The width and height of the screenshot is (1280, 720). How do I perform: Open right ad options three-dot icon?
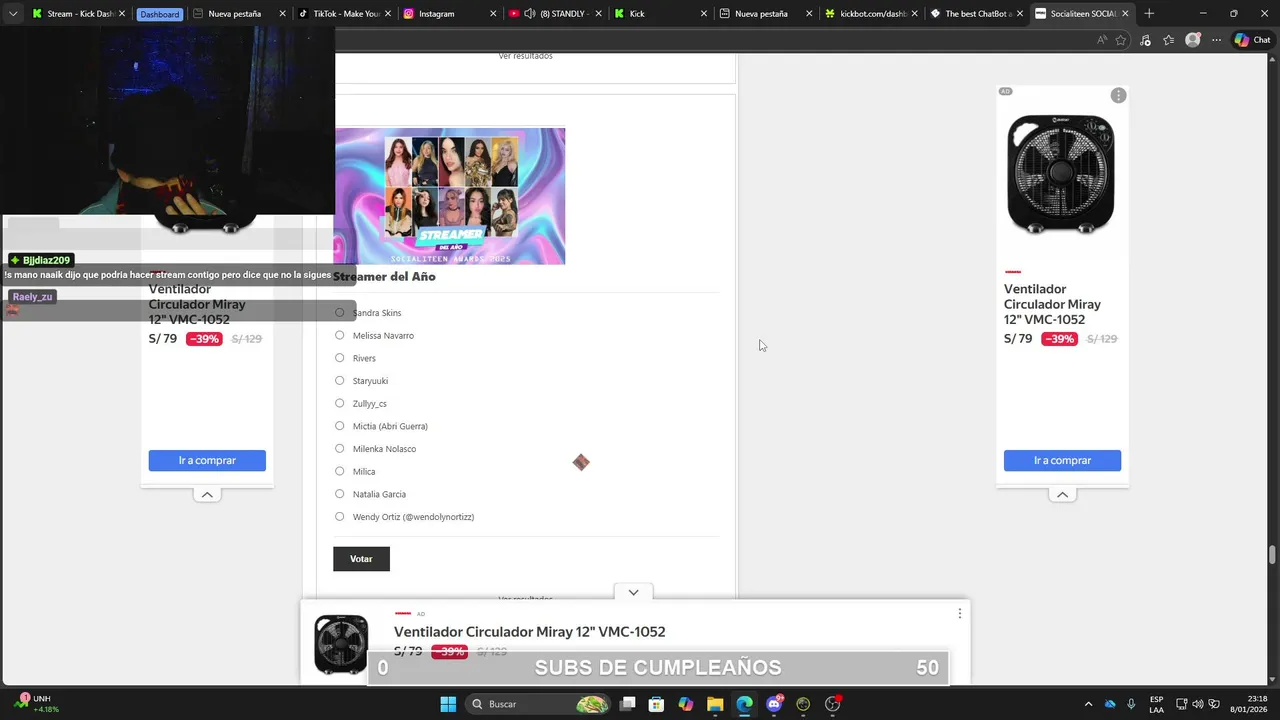point(1118,96)
